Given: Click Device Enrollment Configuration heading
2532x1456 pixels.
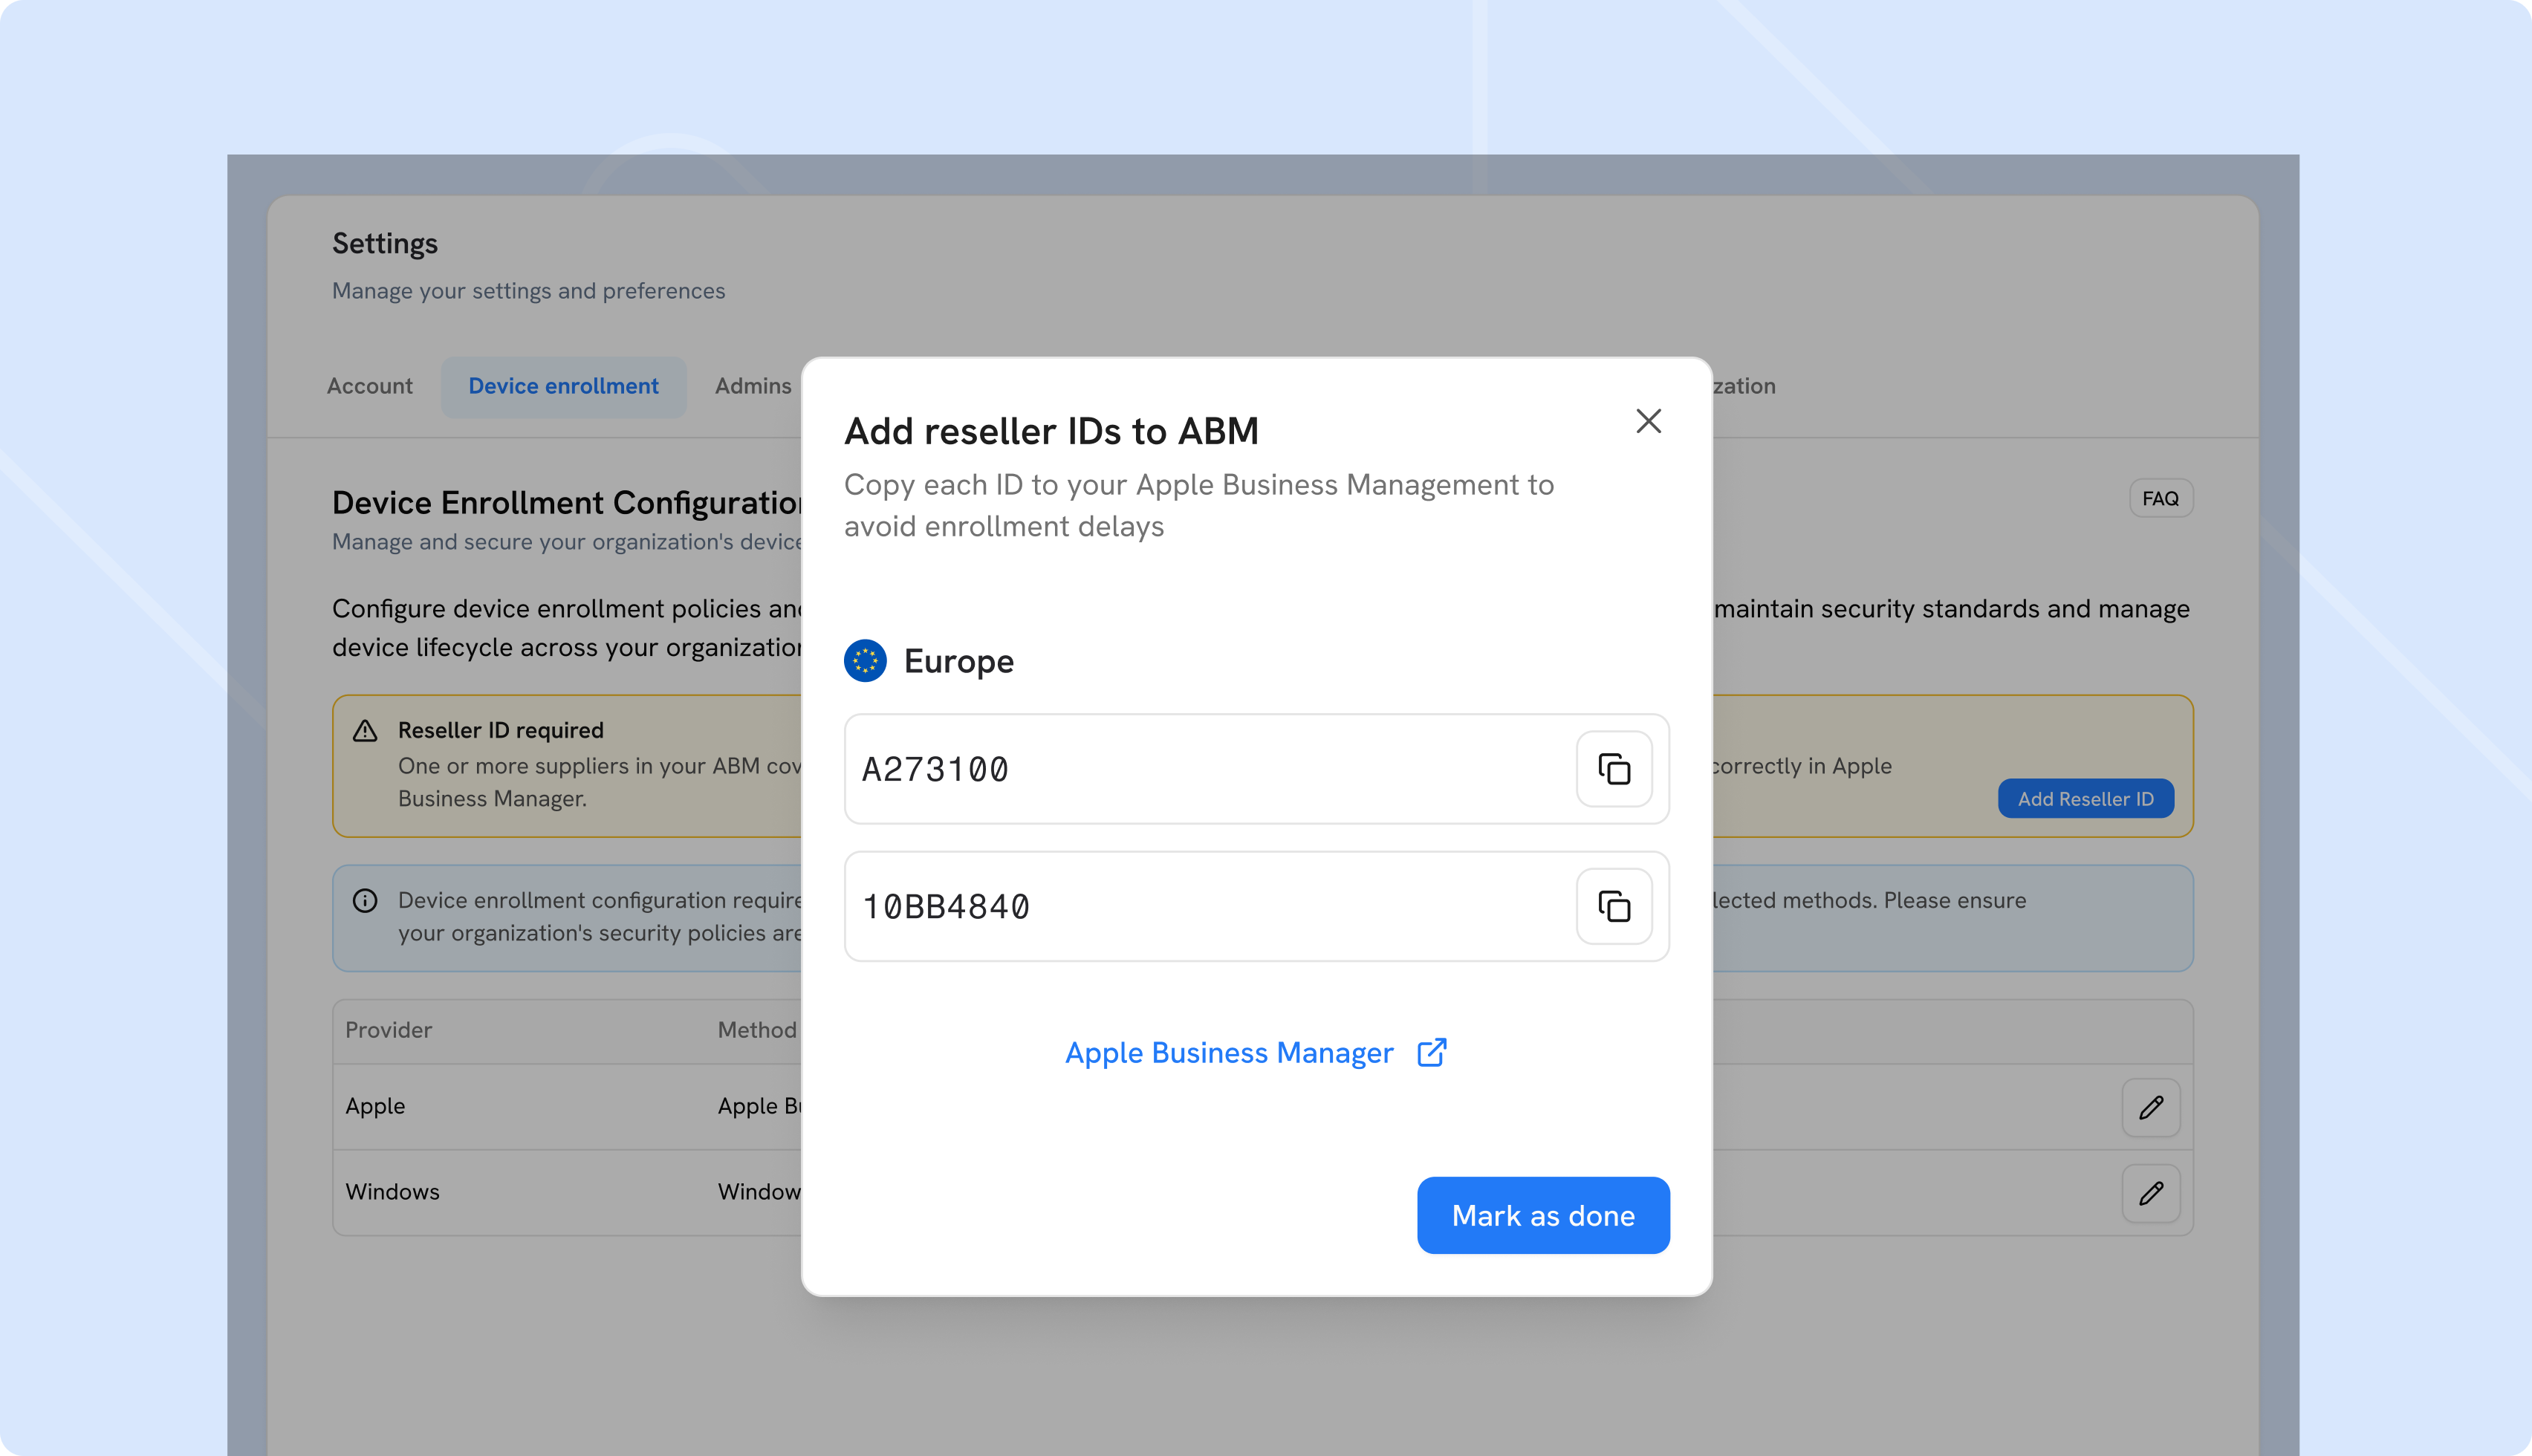Looking at the screenshot, I should click(567, 502).
